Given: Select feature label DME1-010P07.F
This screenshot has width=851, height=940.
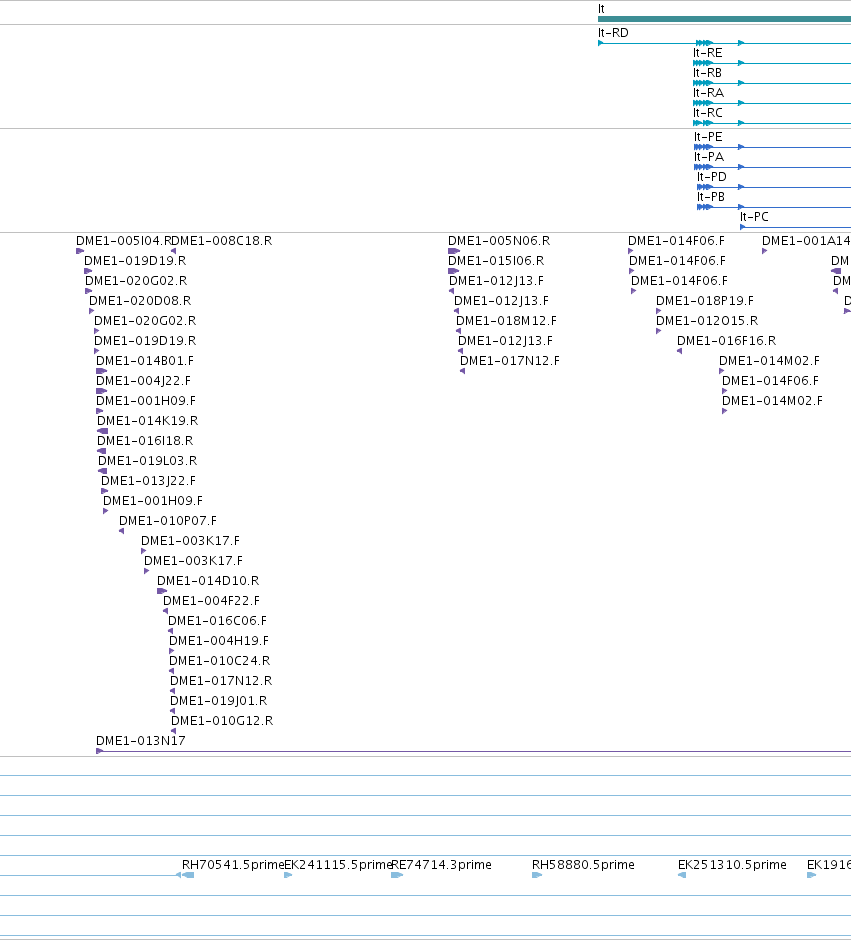Looking at the screenshot, I should 168,520.
